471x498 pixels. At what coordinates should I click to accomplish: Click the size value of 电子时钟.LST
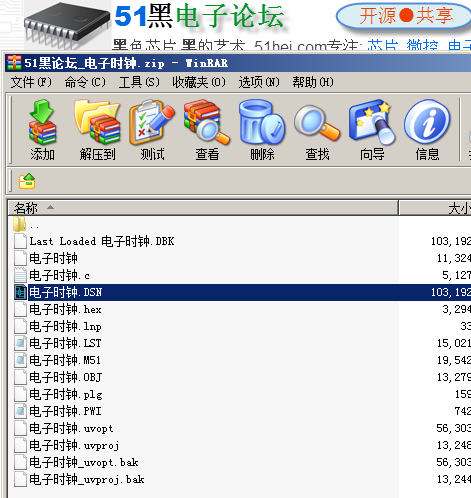454,343
